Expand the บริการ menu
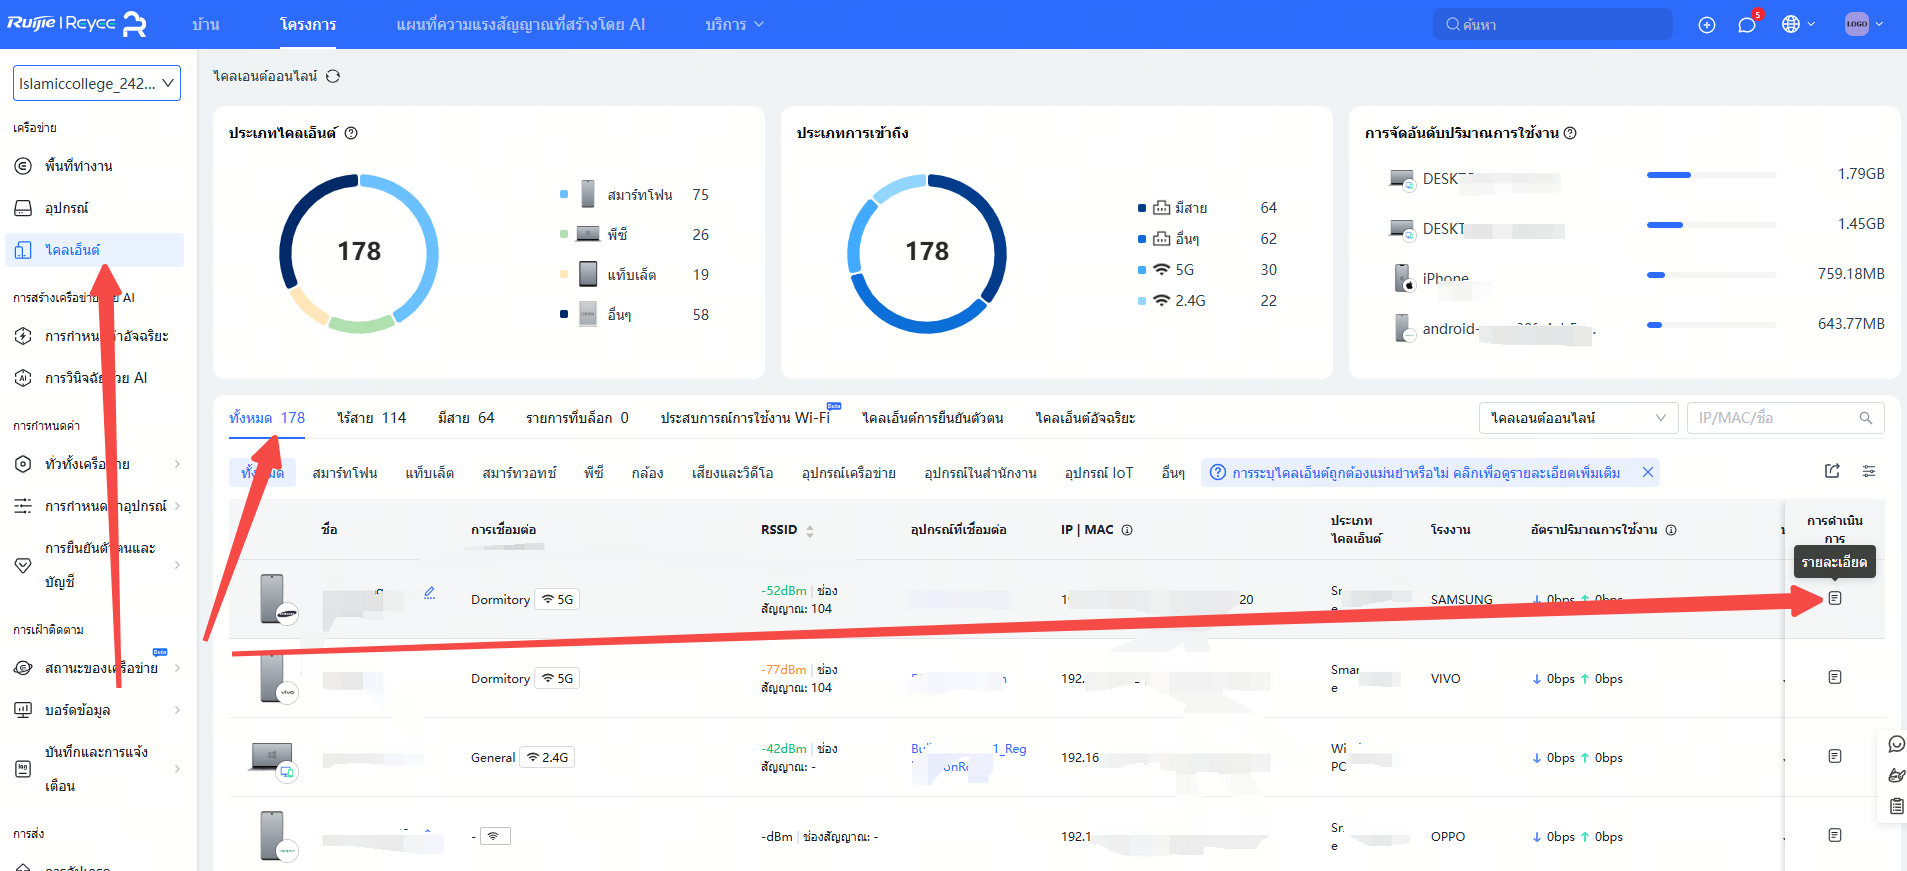1907x871 pixels. click(734, 24)
